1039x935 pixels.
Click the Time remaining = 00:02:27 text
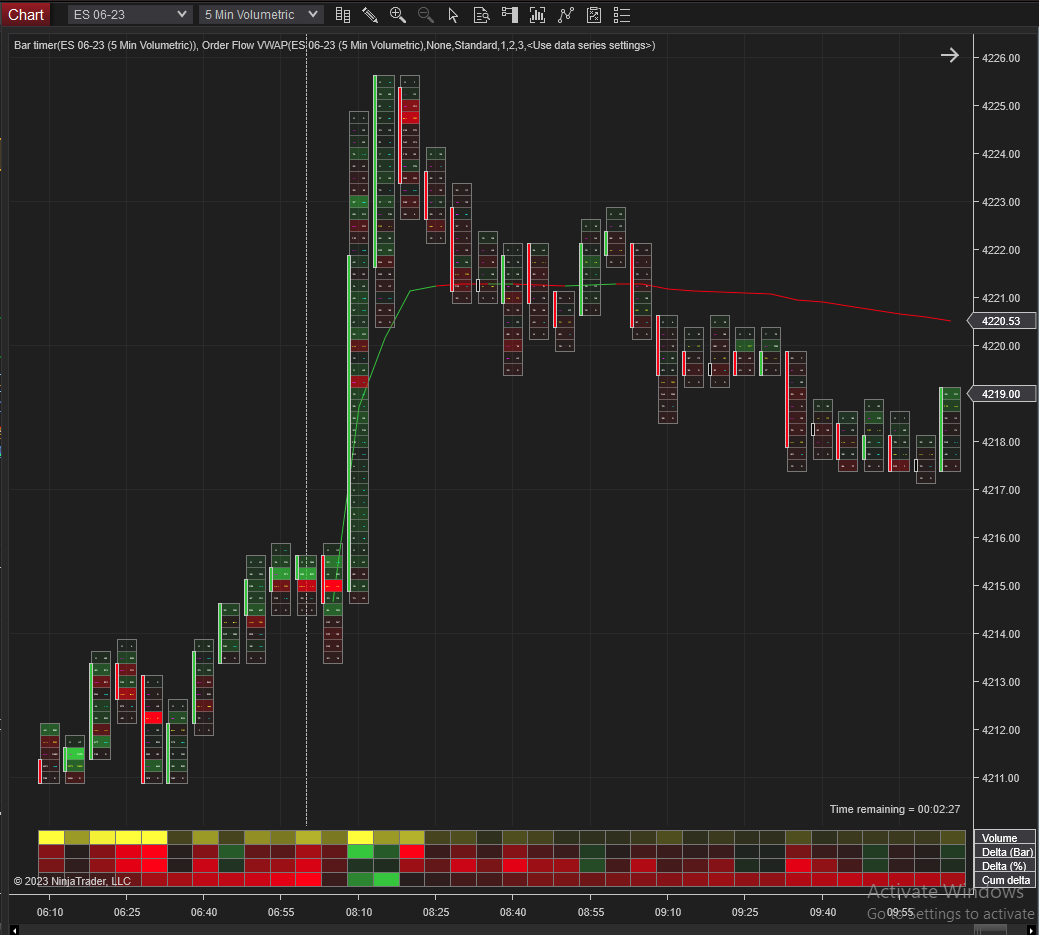click(x=895, y=809)
